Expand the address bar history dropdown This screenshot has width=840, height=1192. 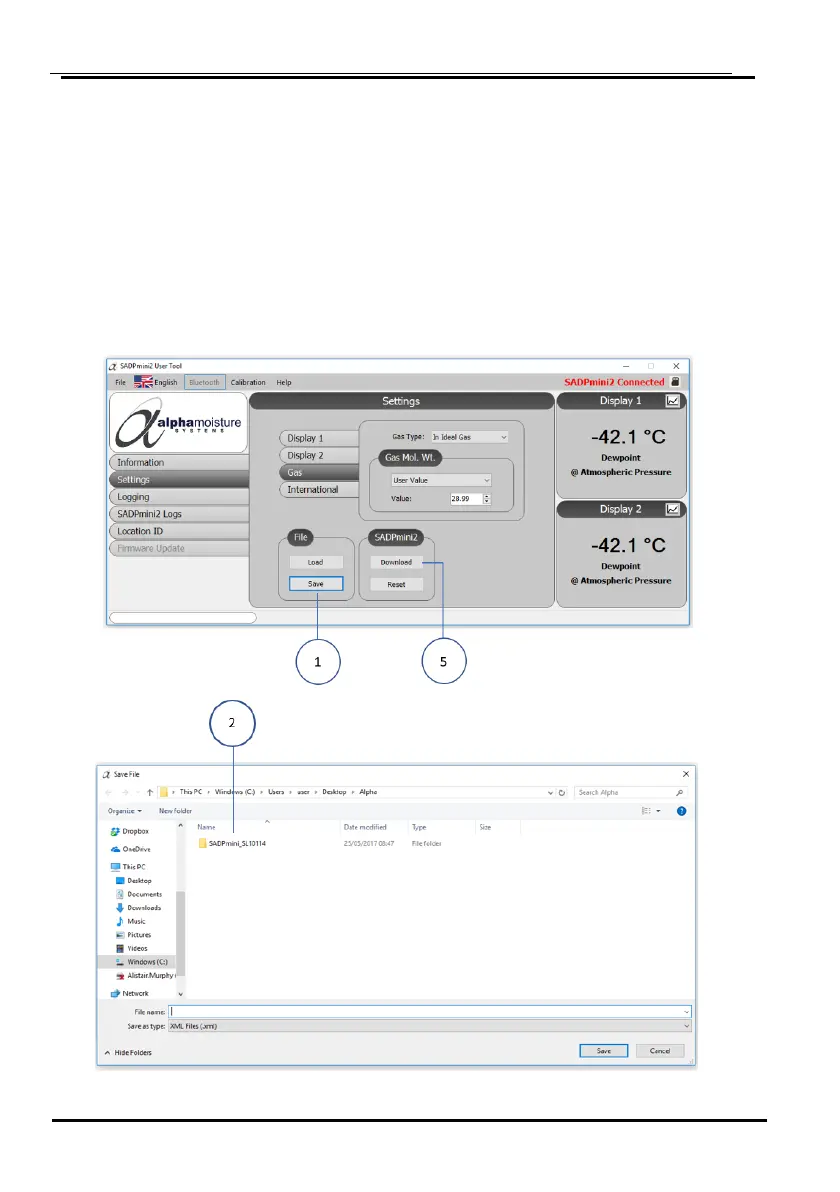tap(550, 792)
